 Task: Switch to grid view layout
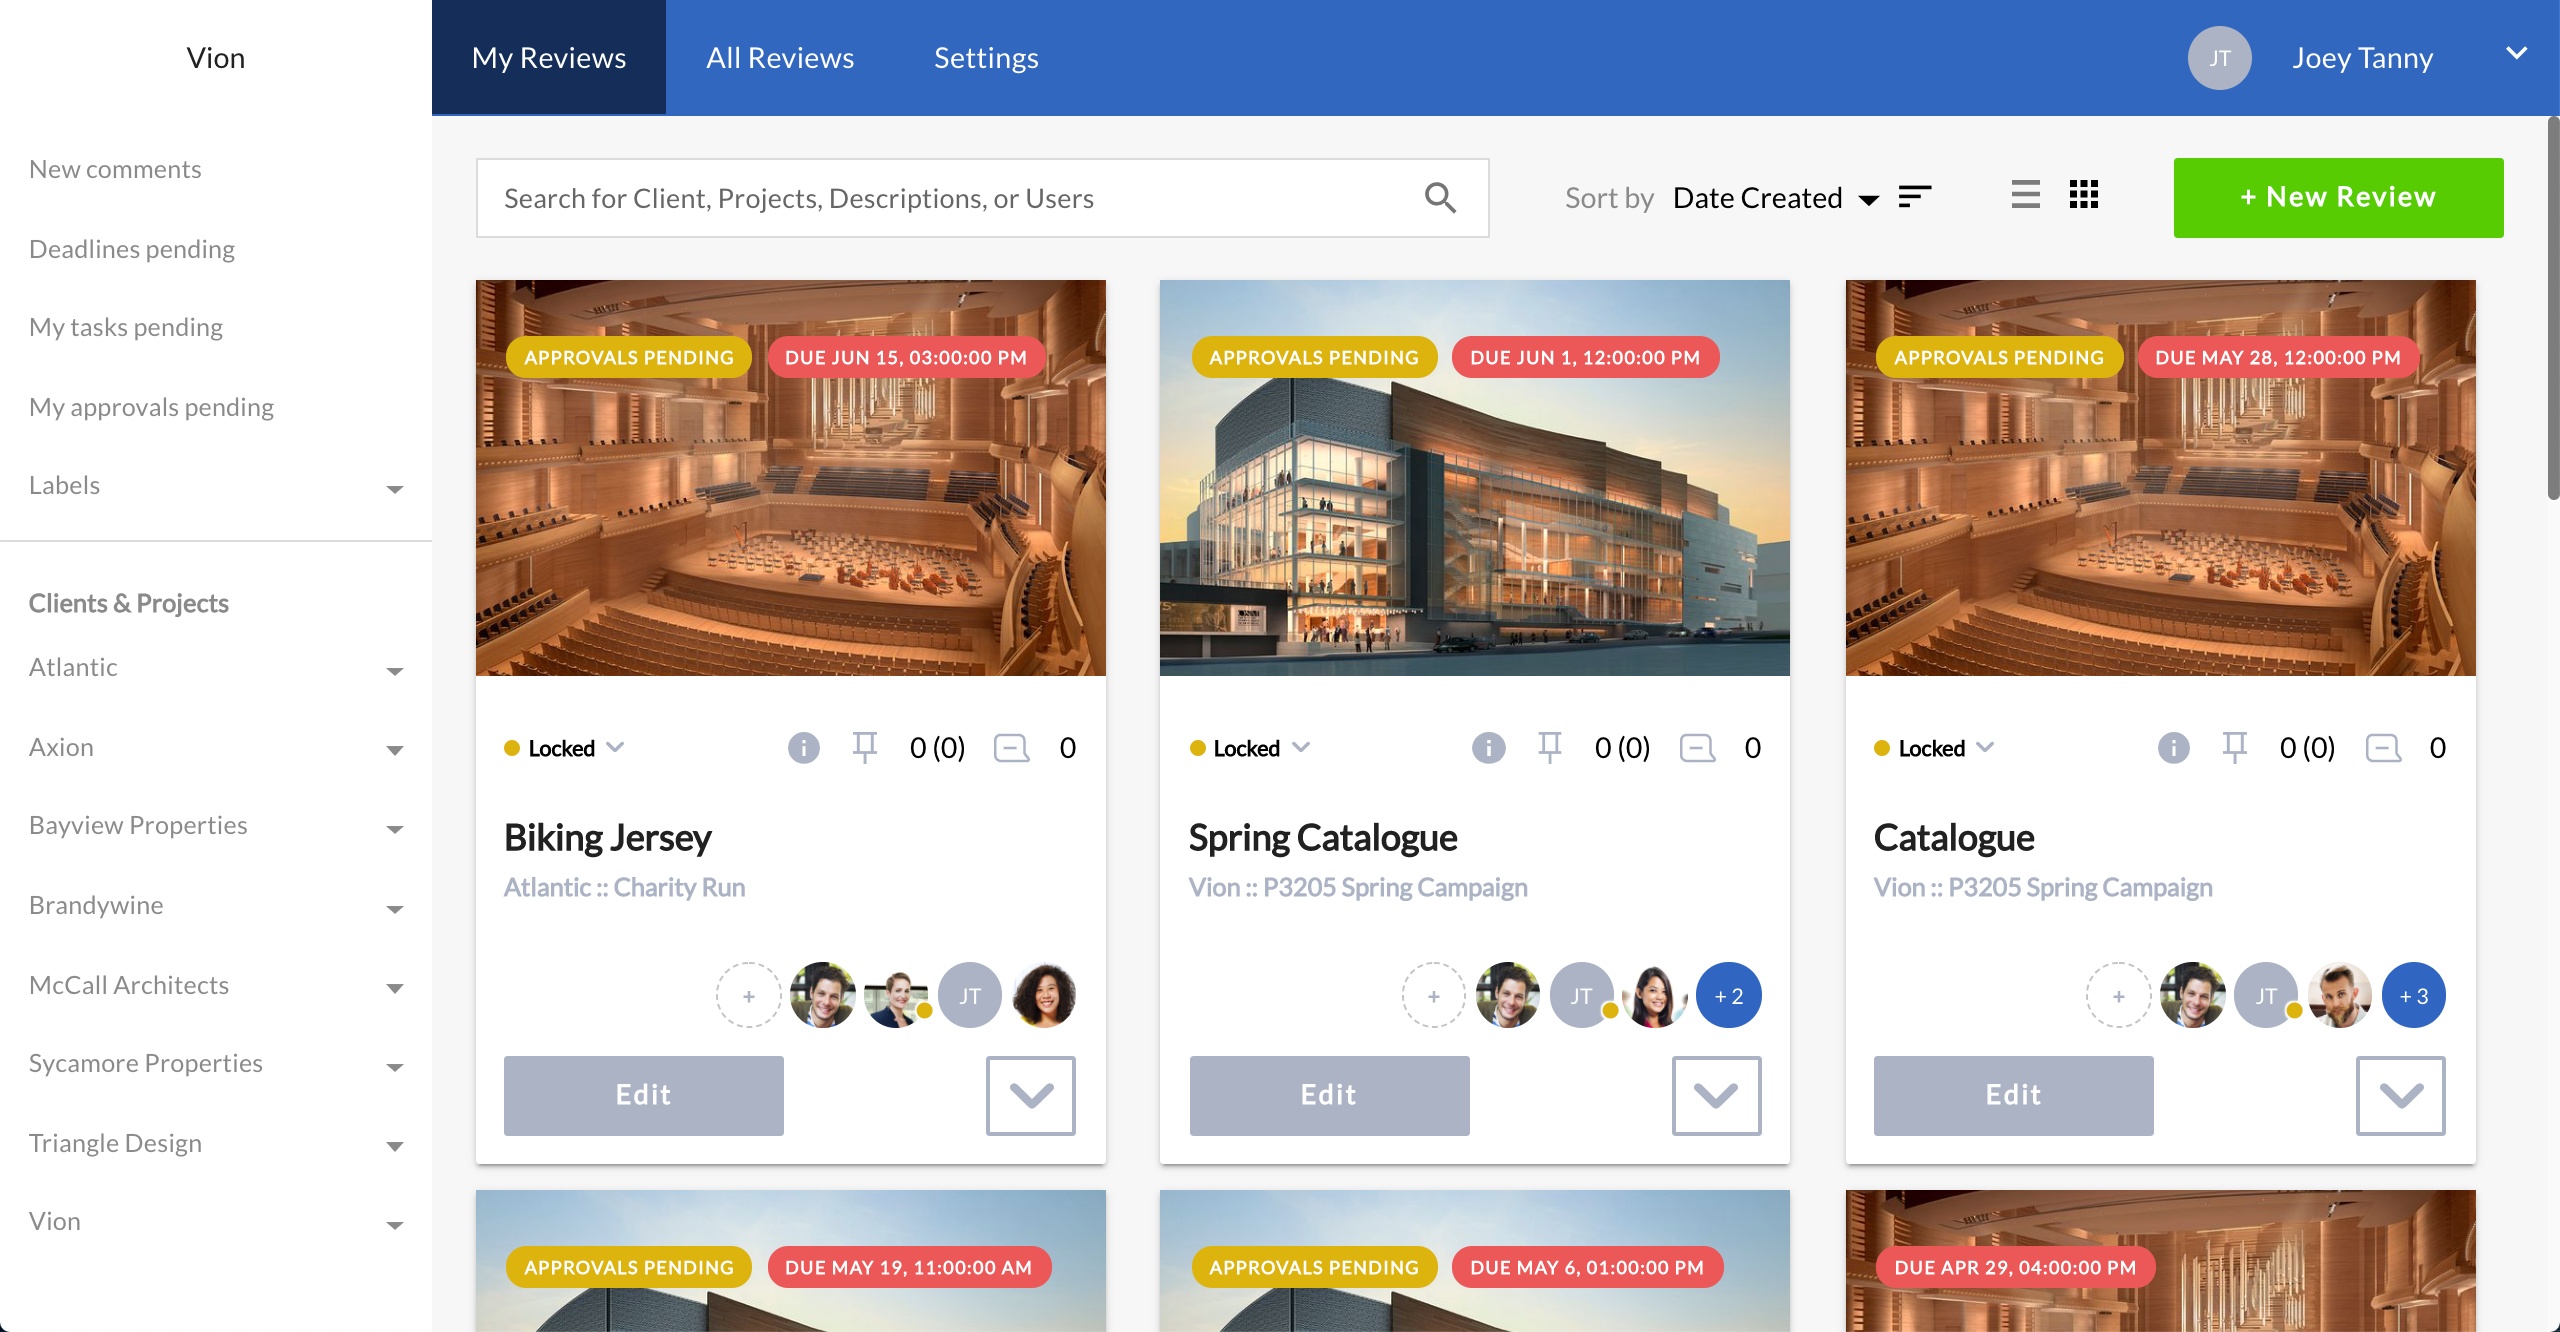2084,194
